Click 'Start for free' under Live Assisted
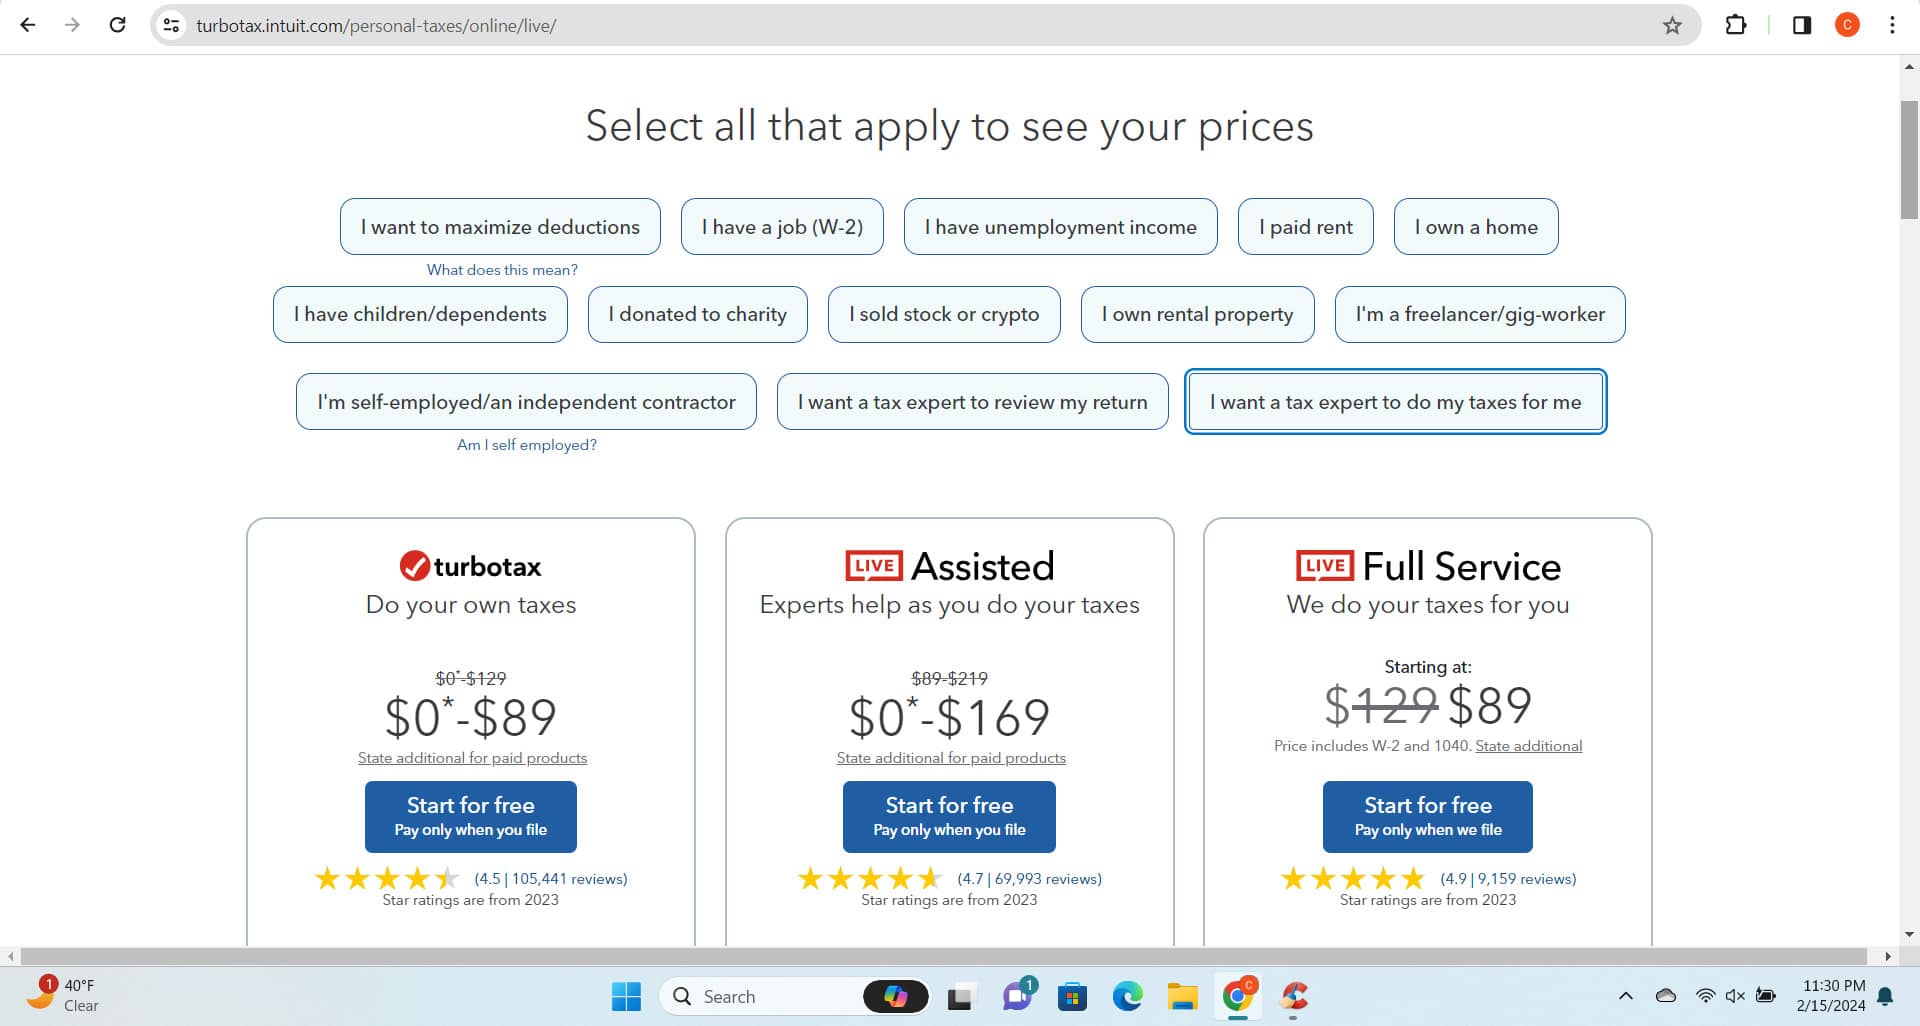1920x1026 pixels. coord(949,817)
